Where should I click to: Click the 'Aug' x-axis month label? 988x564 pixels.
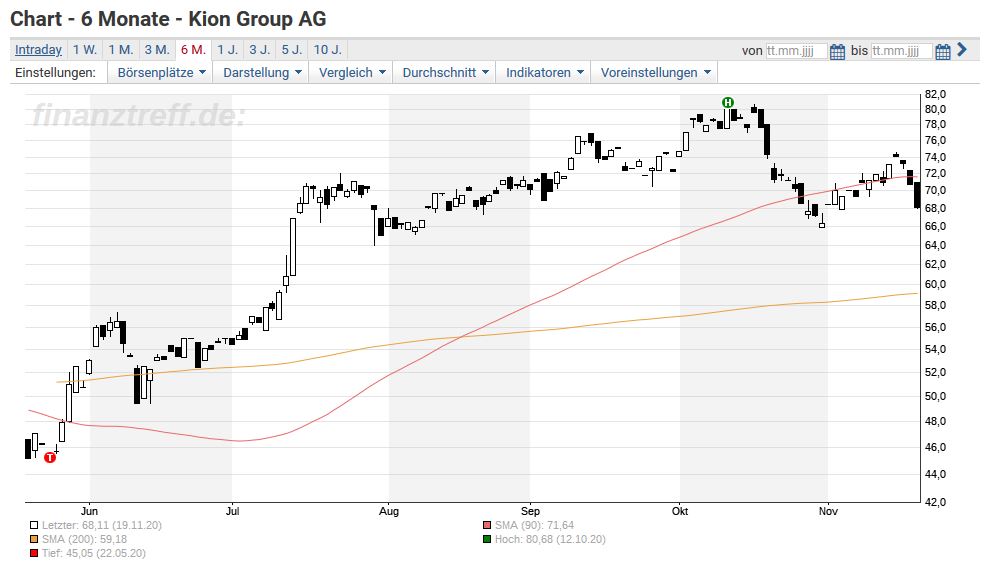[389, 511]
